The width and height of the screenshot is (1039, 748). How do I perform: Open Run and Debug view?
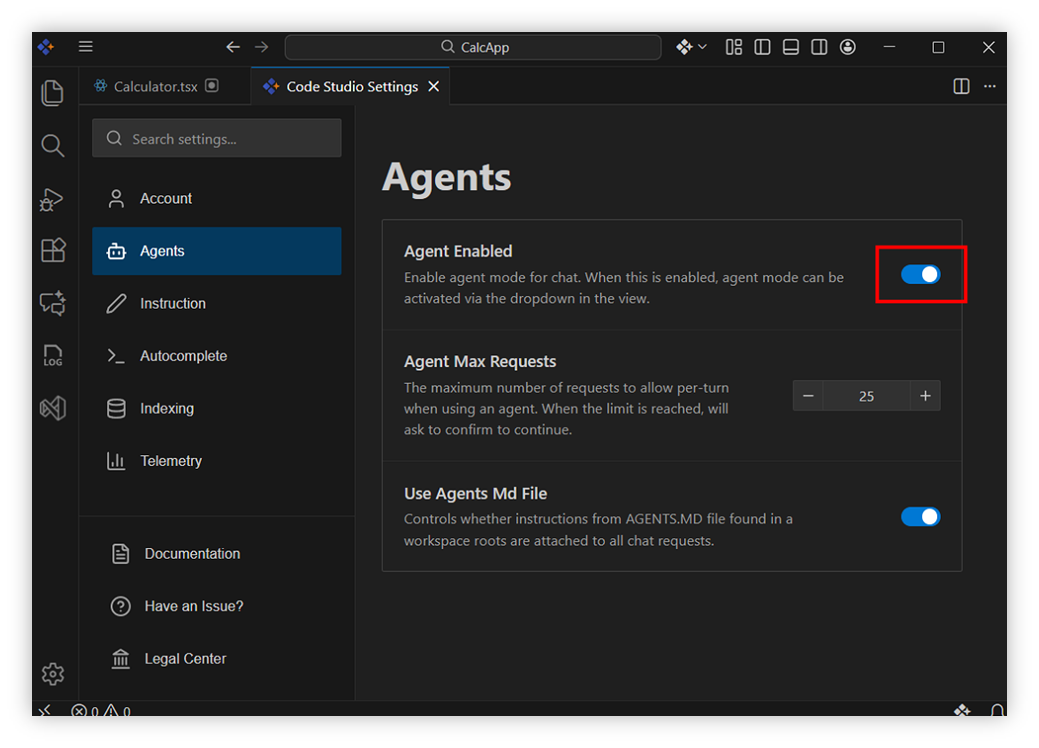[52, 199]
